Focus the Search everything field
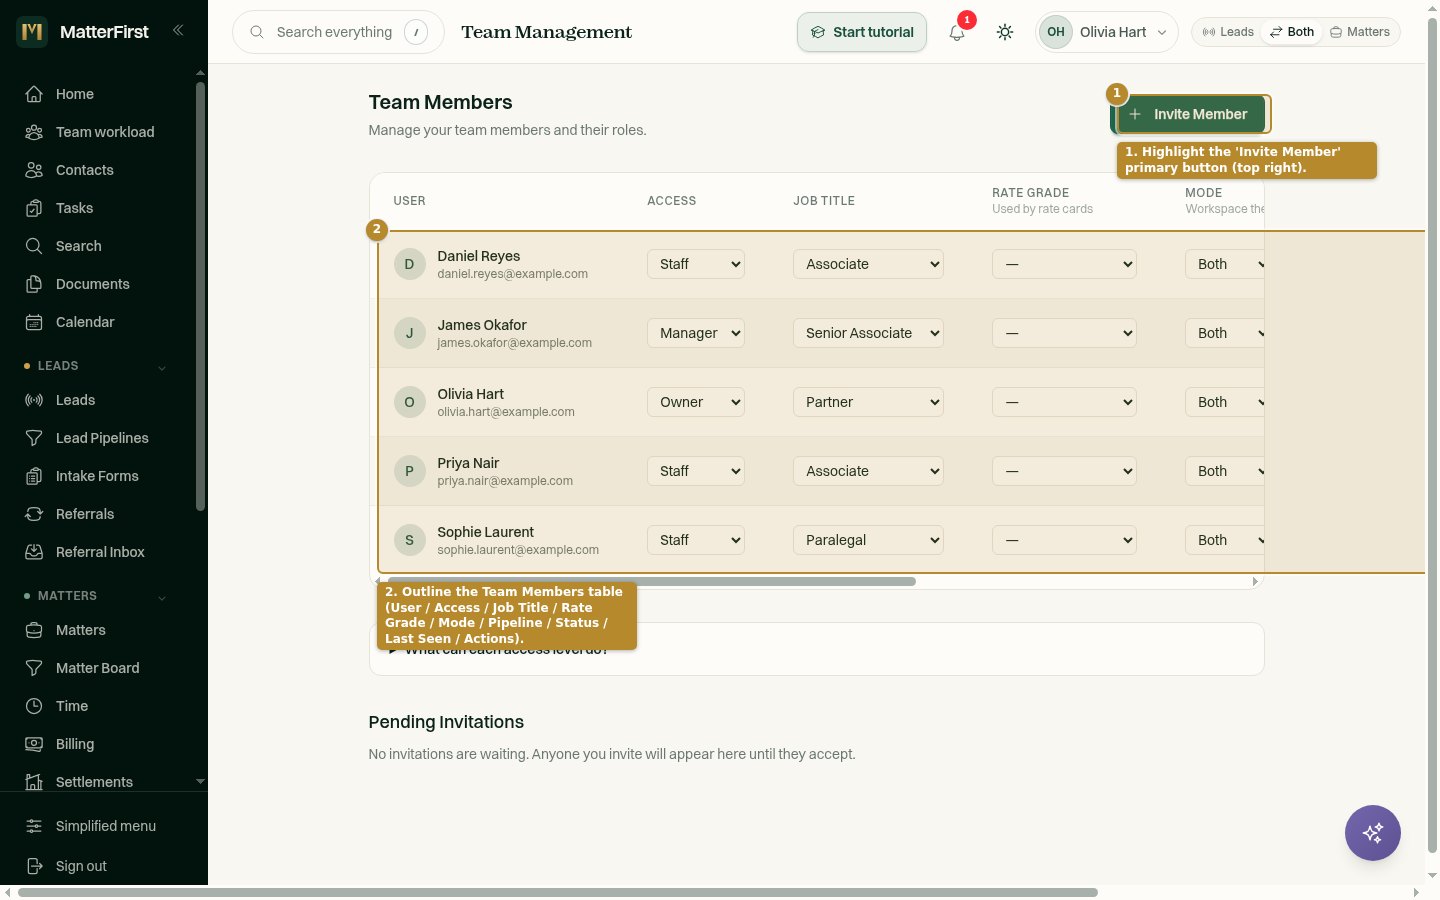This screenshot has height=900, width=1440. pos(338,32)
